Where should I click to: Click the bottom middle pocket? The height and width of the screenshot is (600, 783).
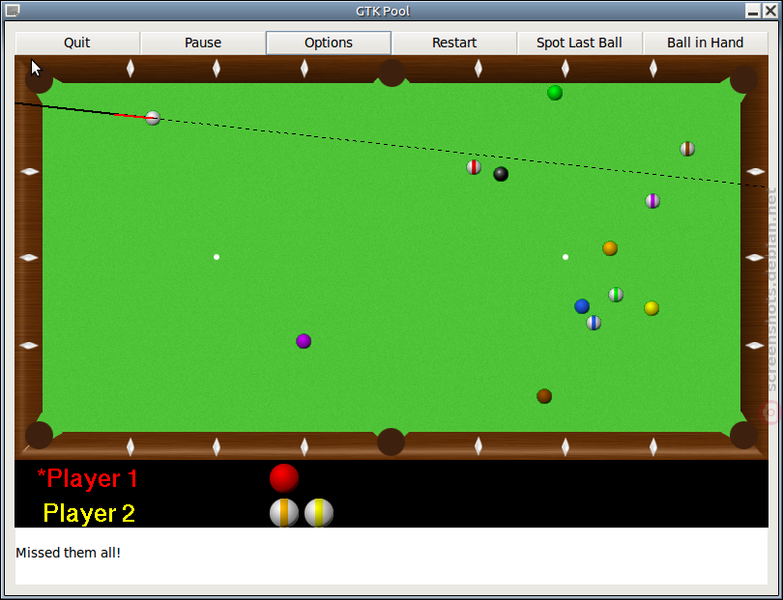coord(391,442)
